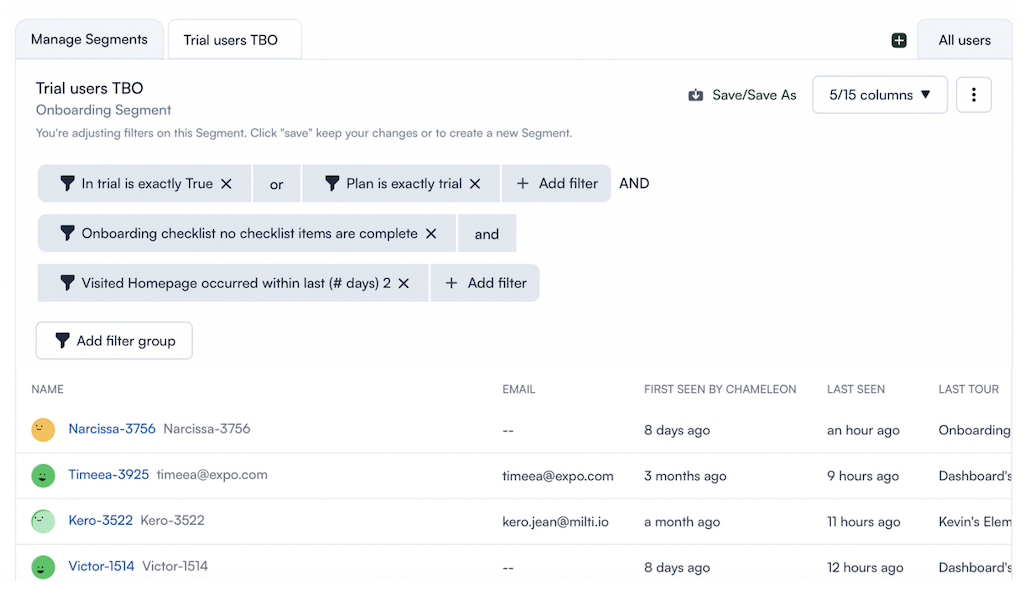Open the Timeea-3925 user profile link
Viewport: 1026px width, 607px height.
pos(108,475)
